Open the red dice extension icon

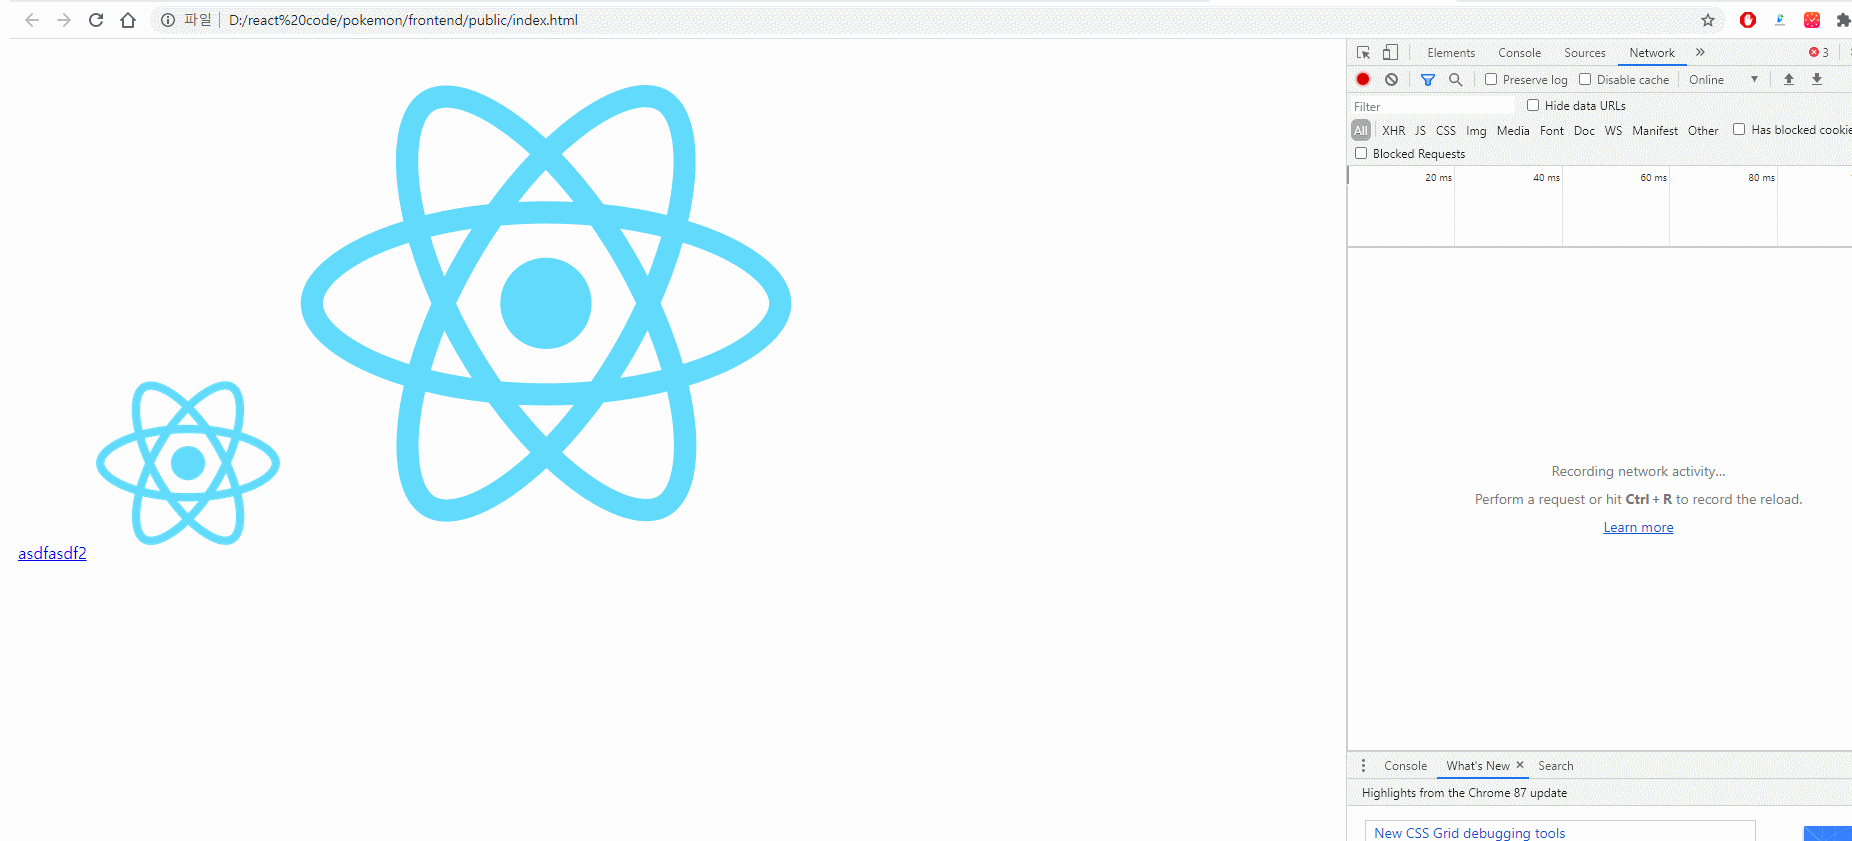coord(1812,20)
